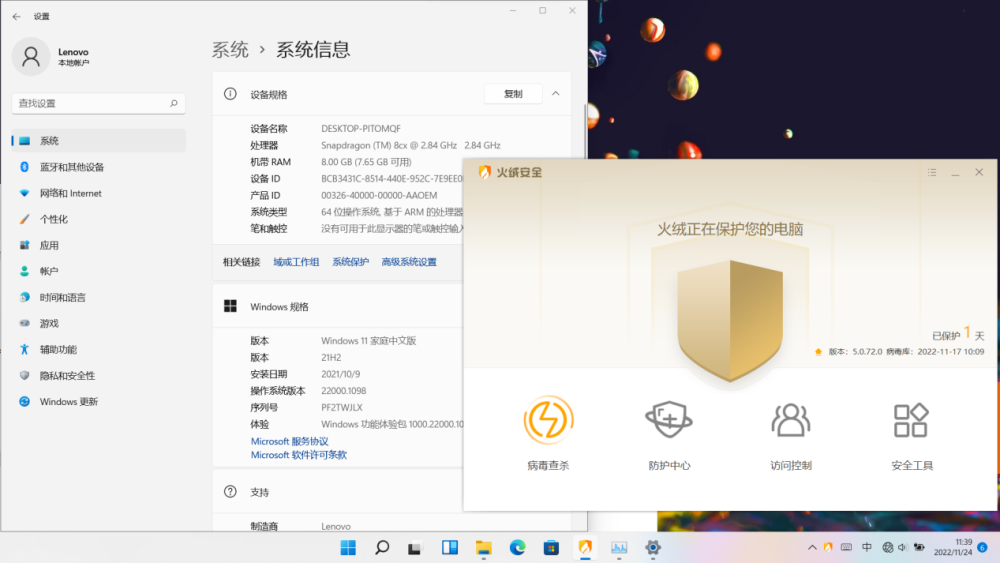1000x563 pixels.
Task: Click OS build value 22000.1098
Action: point(344,391)
